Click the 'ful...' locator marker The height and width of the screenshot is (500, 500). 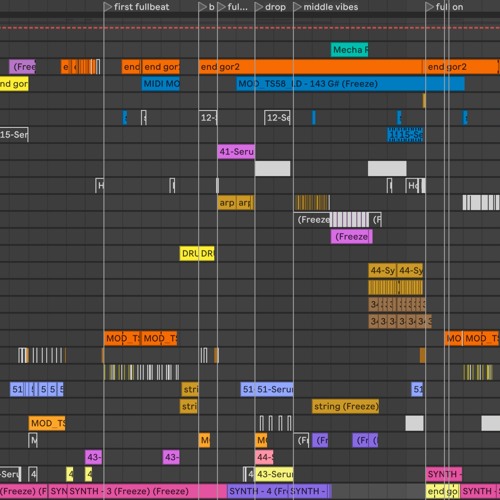233,7
